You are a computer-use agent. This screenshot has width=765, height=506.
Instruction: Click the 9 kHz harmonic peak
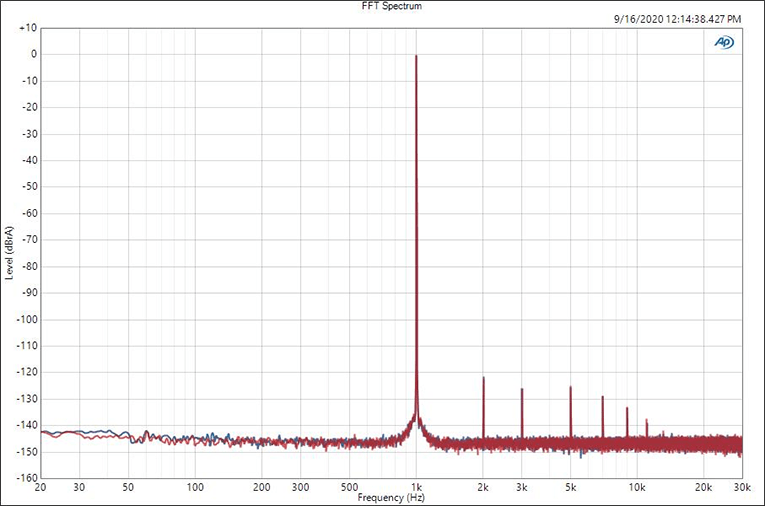627,409
